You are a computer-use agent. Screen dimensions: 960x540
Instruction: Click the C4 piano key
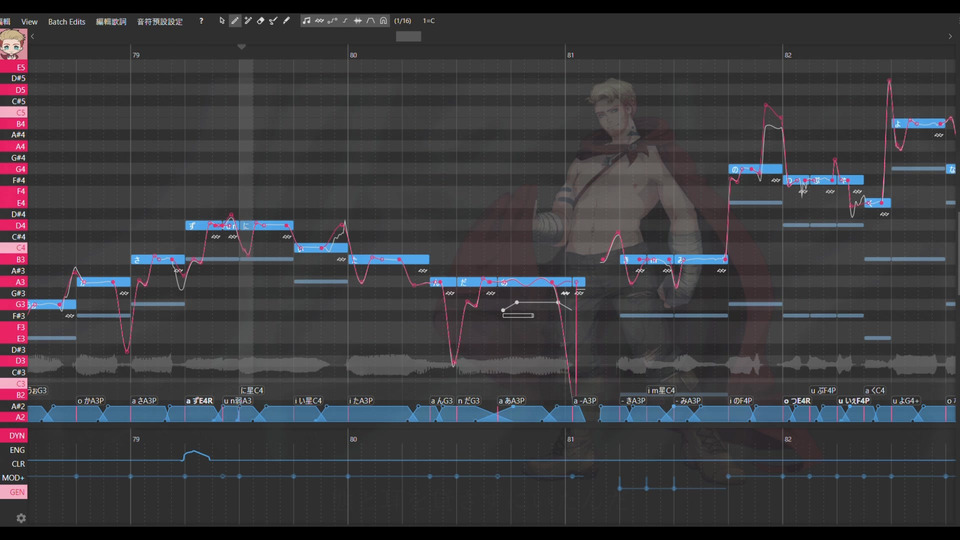[13, 248]
